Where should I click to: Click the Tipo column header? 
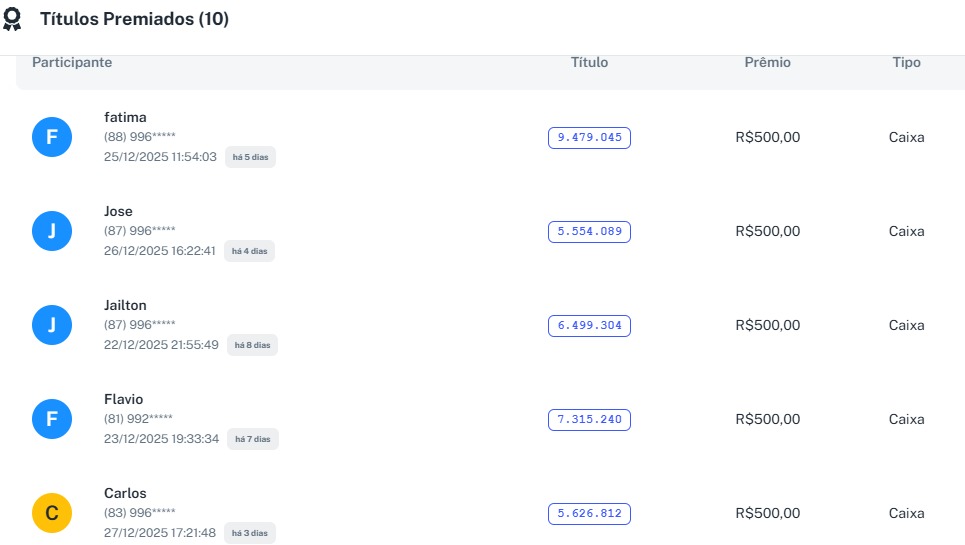click(906, 62)
